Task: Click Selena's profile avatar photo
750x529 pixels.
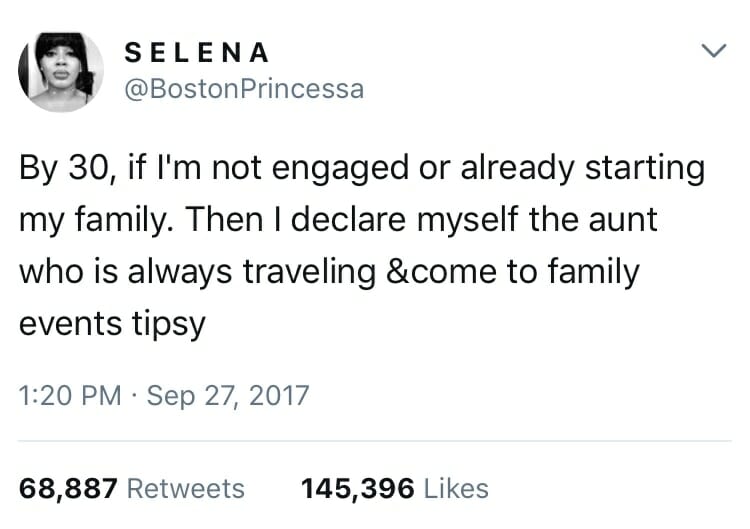Action: pyautogui.click(x=60, y=70)
